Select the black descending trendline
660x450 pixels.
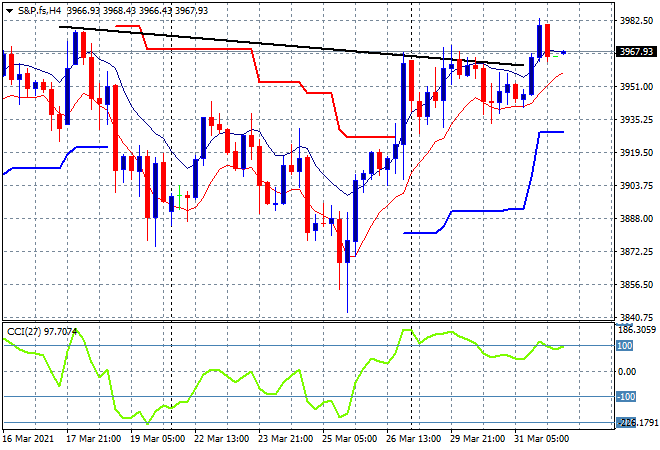click(x=291, y=46)
